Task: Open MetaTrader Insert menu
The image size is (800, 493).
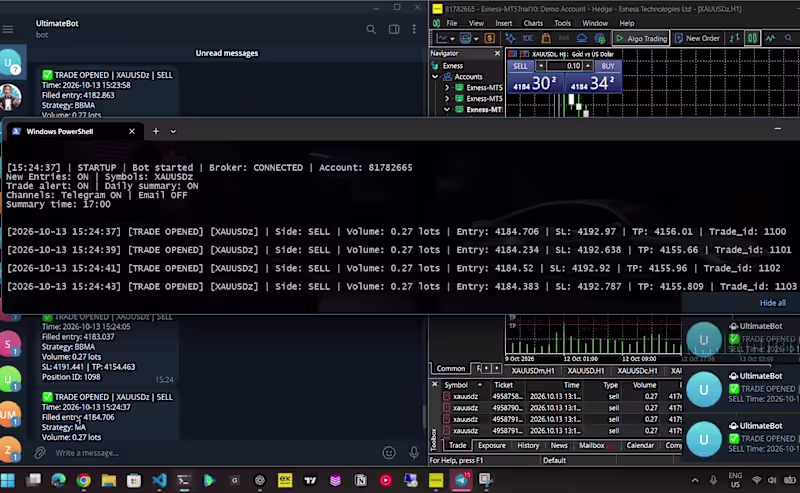Action: coord(504,23)
